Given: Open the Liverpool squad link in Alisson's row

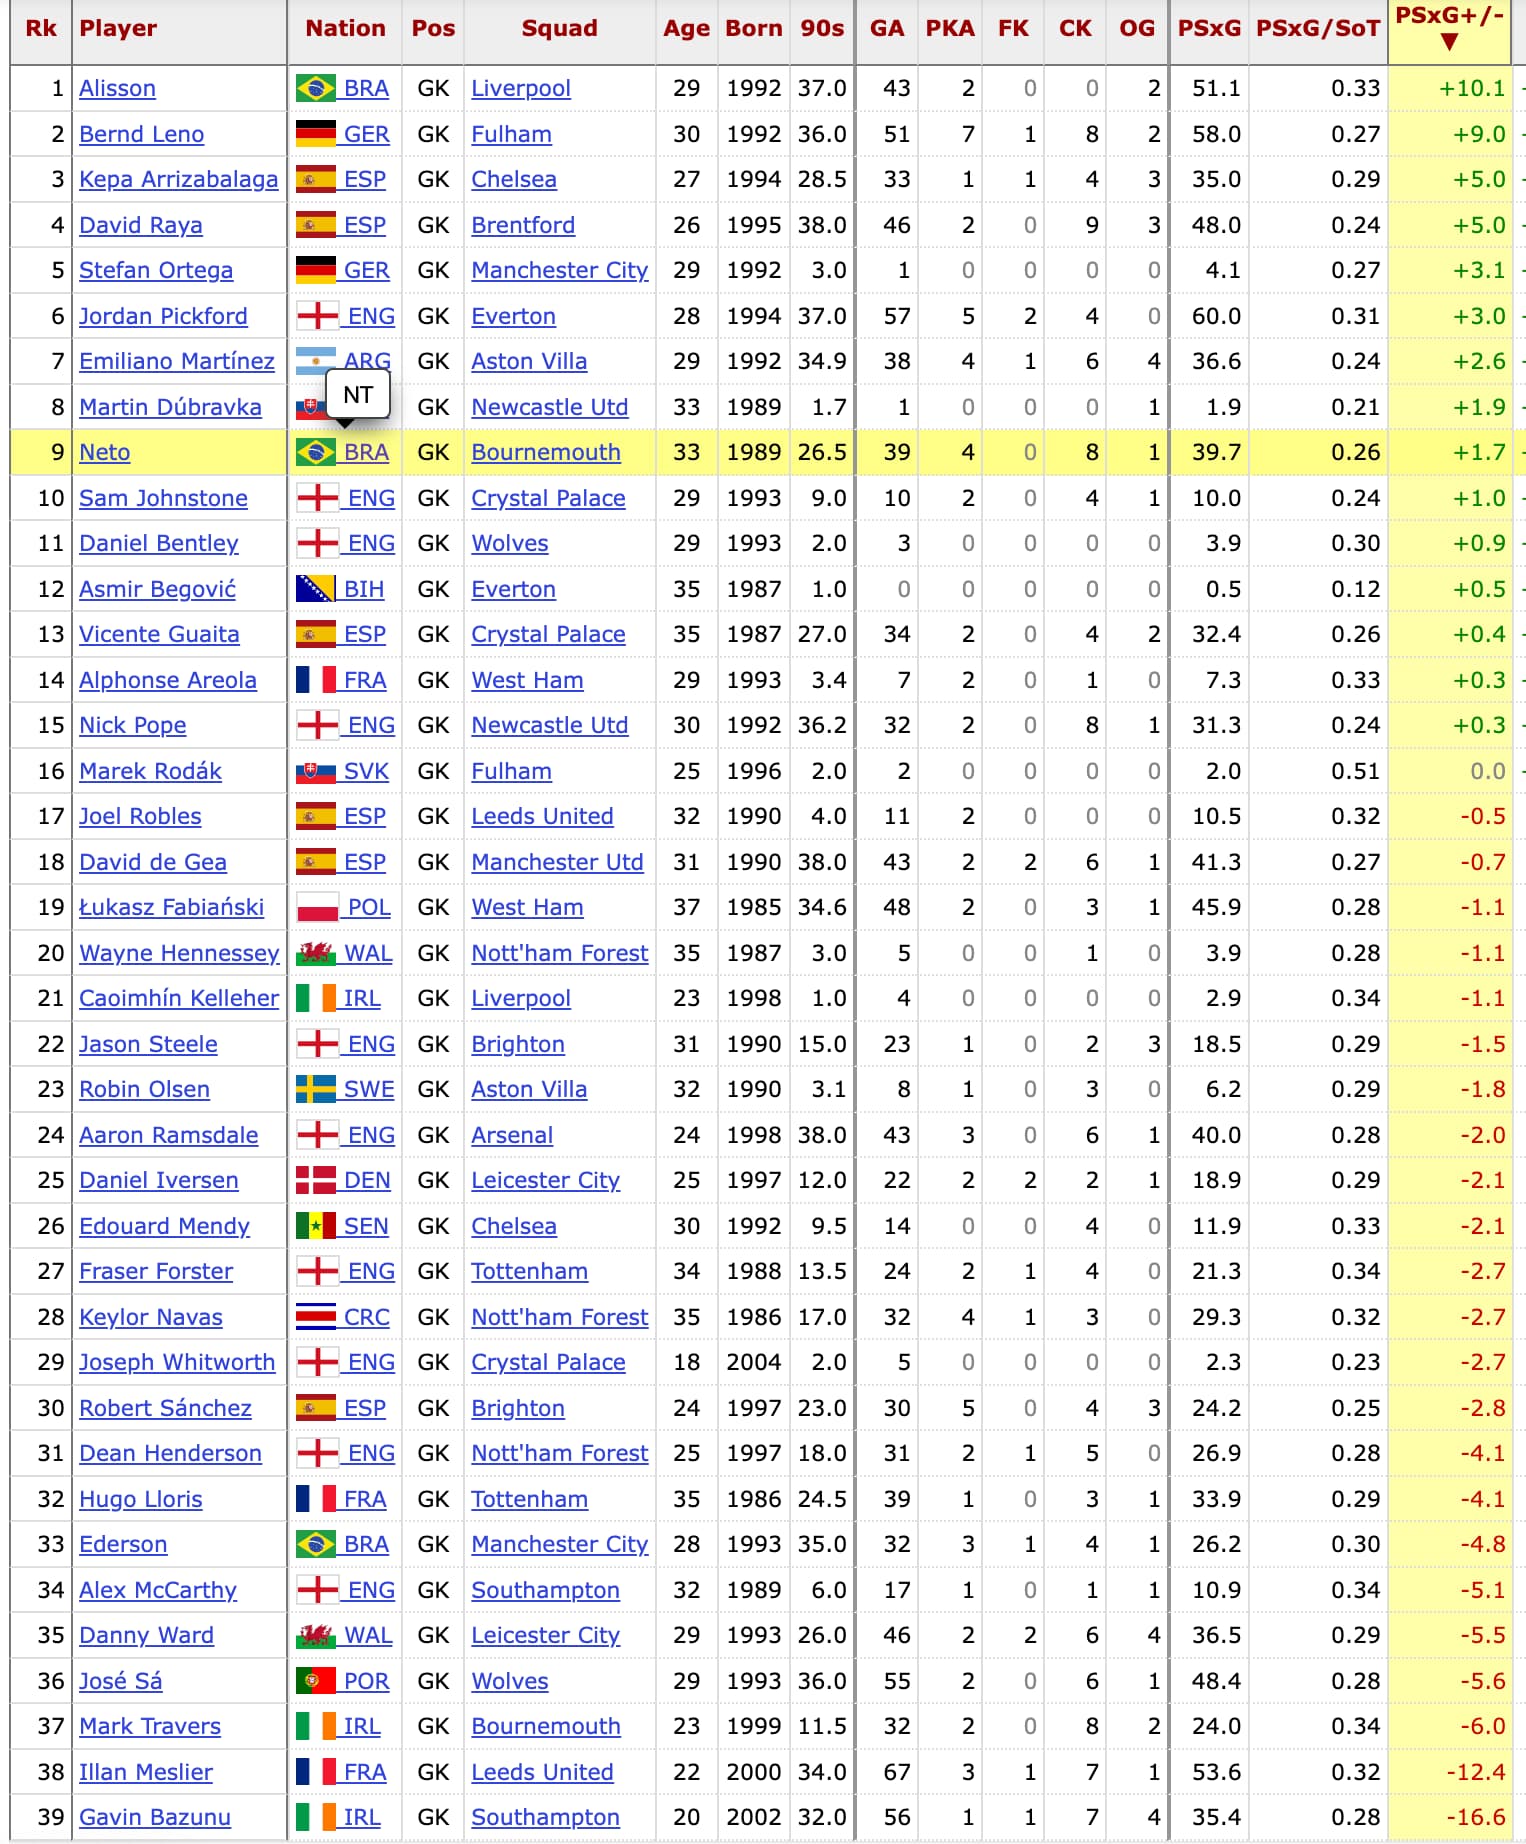Looking at the screenshot, I should coord(521,89).
